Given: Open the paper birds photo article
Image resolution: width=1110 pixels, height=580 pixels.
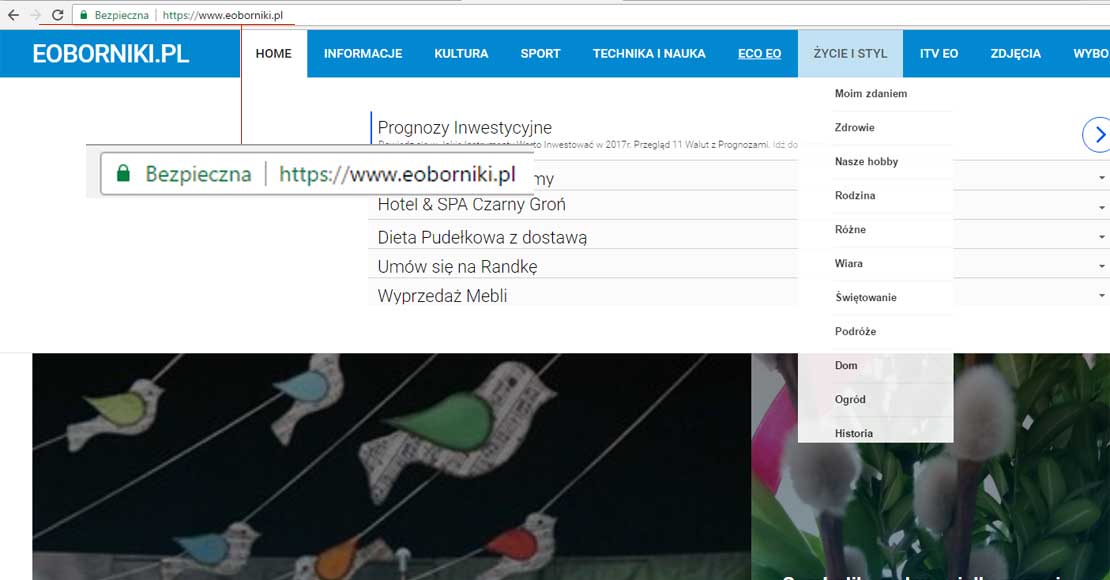Looking at the screenshot, I should pos(391,467).
